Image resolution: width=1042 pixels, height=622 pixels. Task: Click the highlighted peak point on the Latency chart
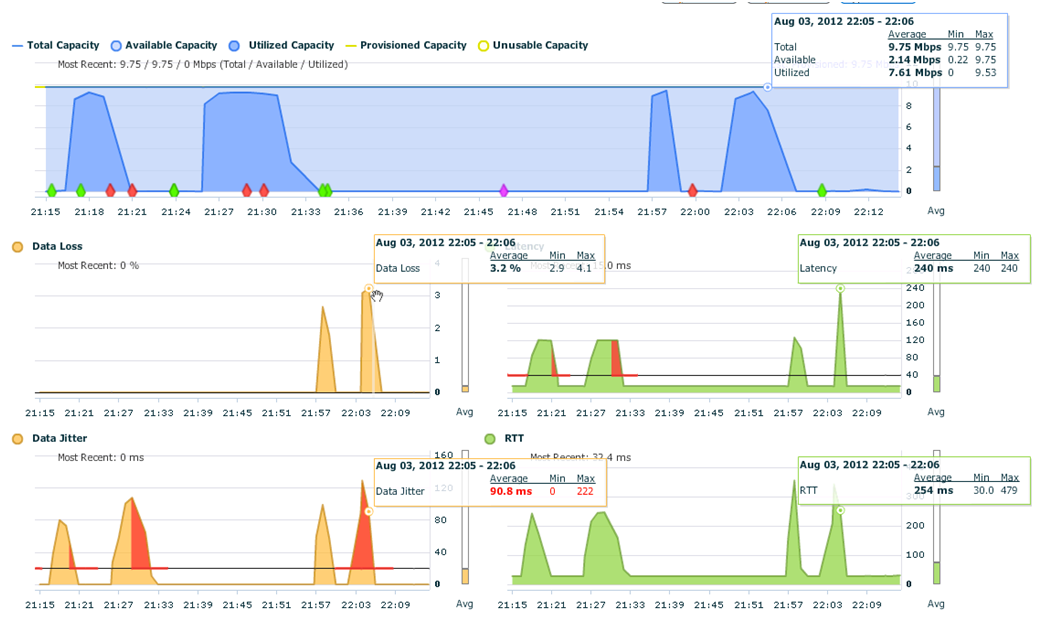click(x=839, y=288)
